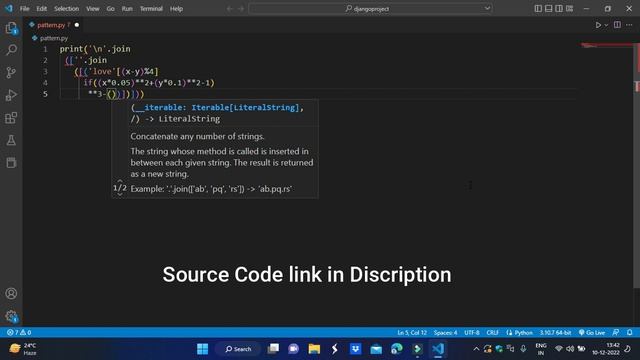Viewport: 640px width, 360px height.
Task: Open the Source Control view
Action: [x=11, y=73]
